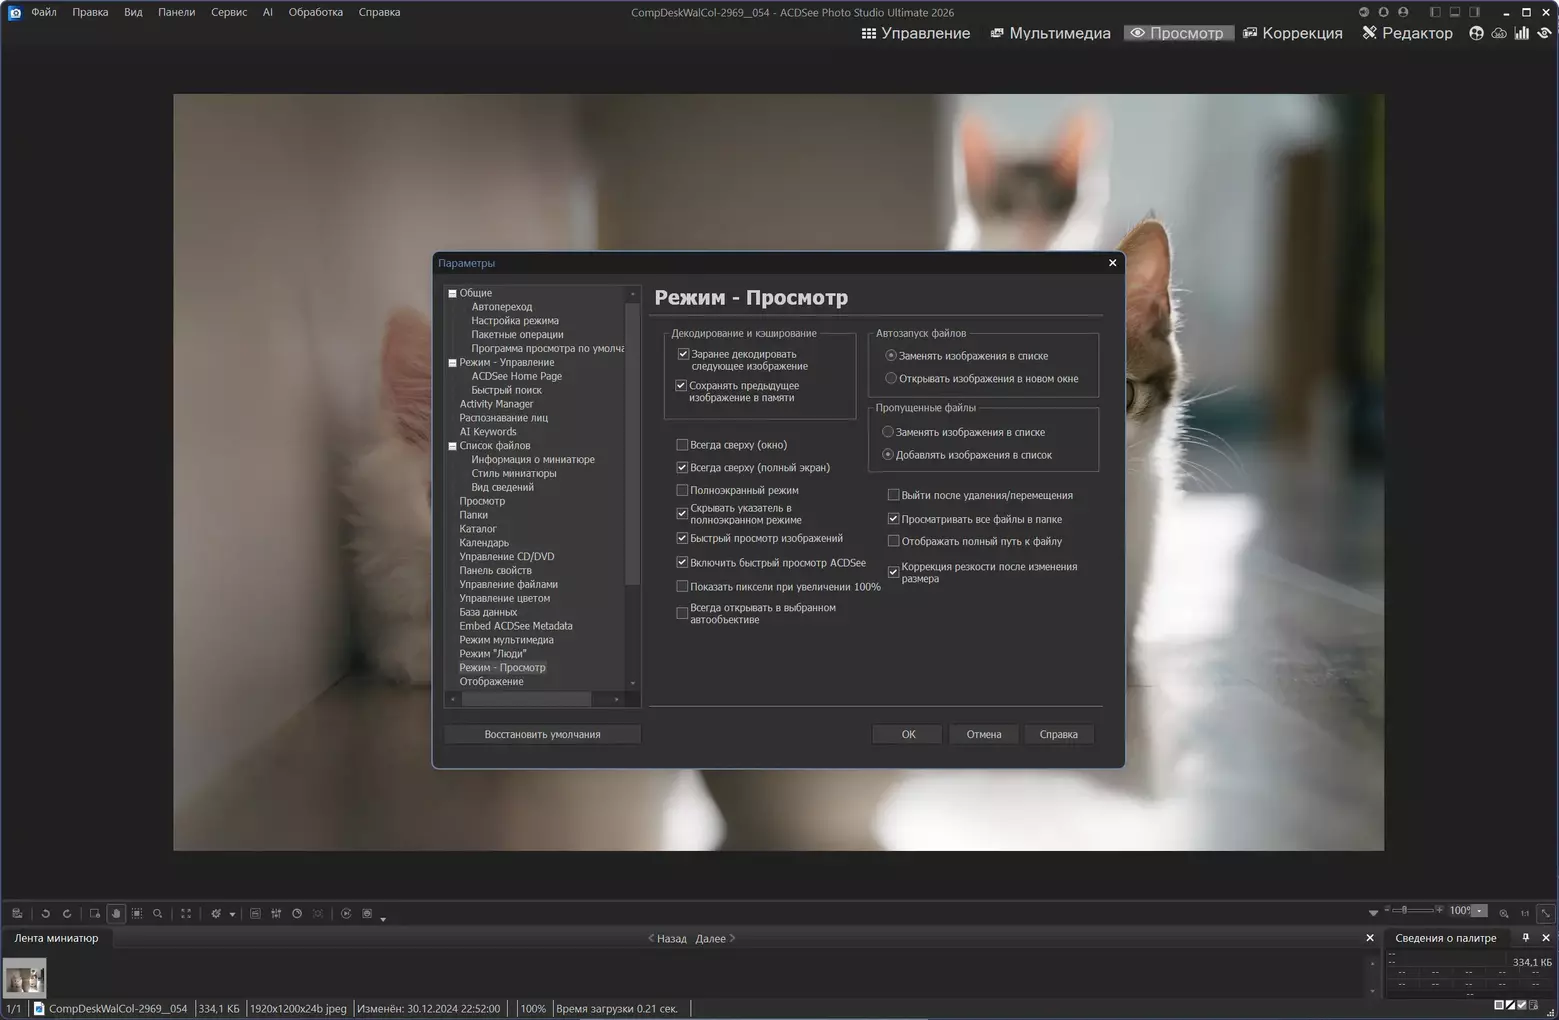Click the Отмена button in dialog
This screenshot has width=1559, height=1020.
(x=983, y=734)
